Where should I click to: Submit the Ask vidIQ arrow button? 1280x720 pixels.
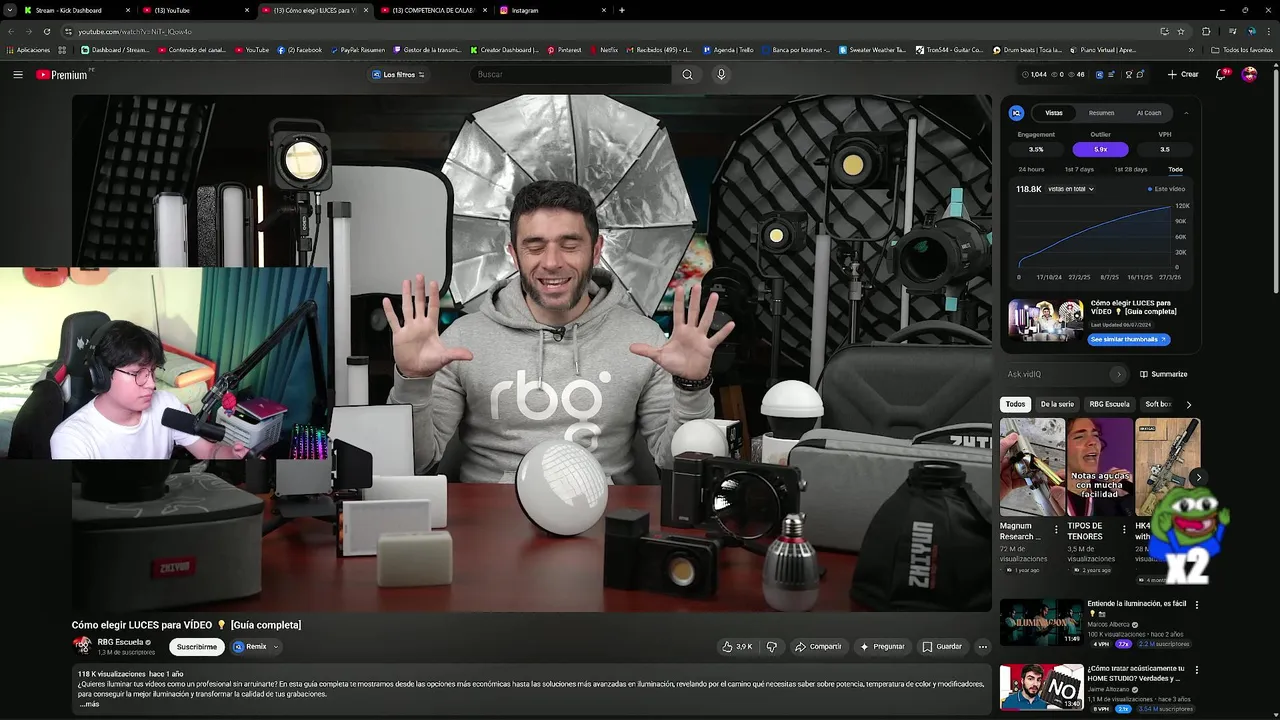pyautogui.click(x=1118, y=374)
